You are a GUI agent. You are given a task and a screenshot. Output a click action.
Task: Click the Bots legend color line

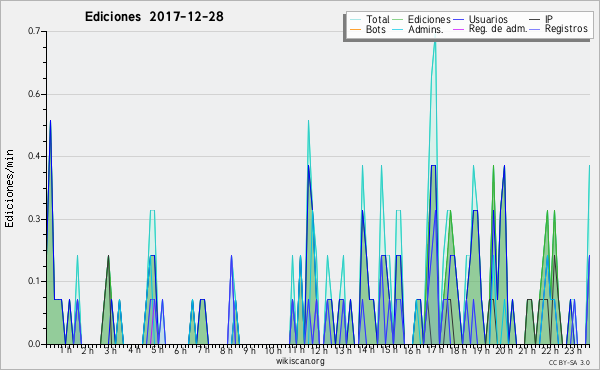click(x=355, y=29)
